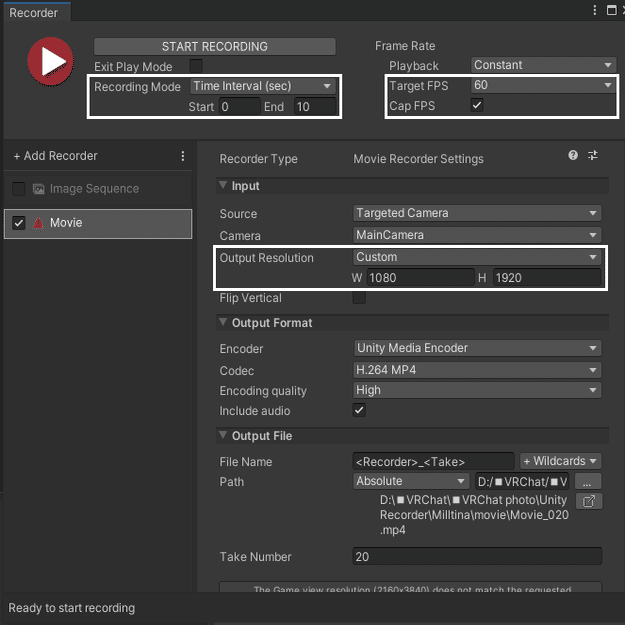This screenshot has width=625, height=625.
Task: Click the 'Frame Rate' heading
Action: (405, 46)
